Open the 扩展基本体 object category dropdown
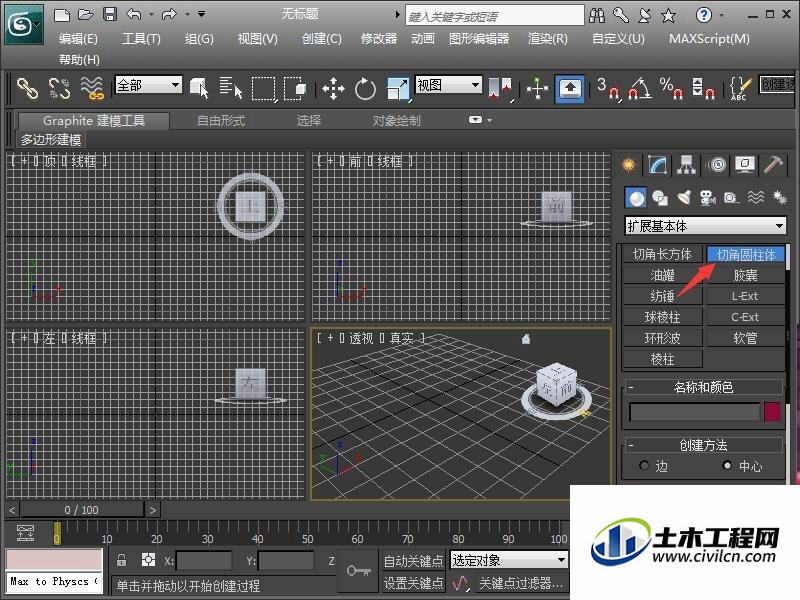 [x=705, y=226]
